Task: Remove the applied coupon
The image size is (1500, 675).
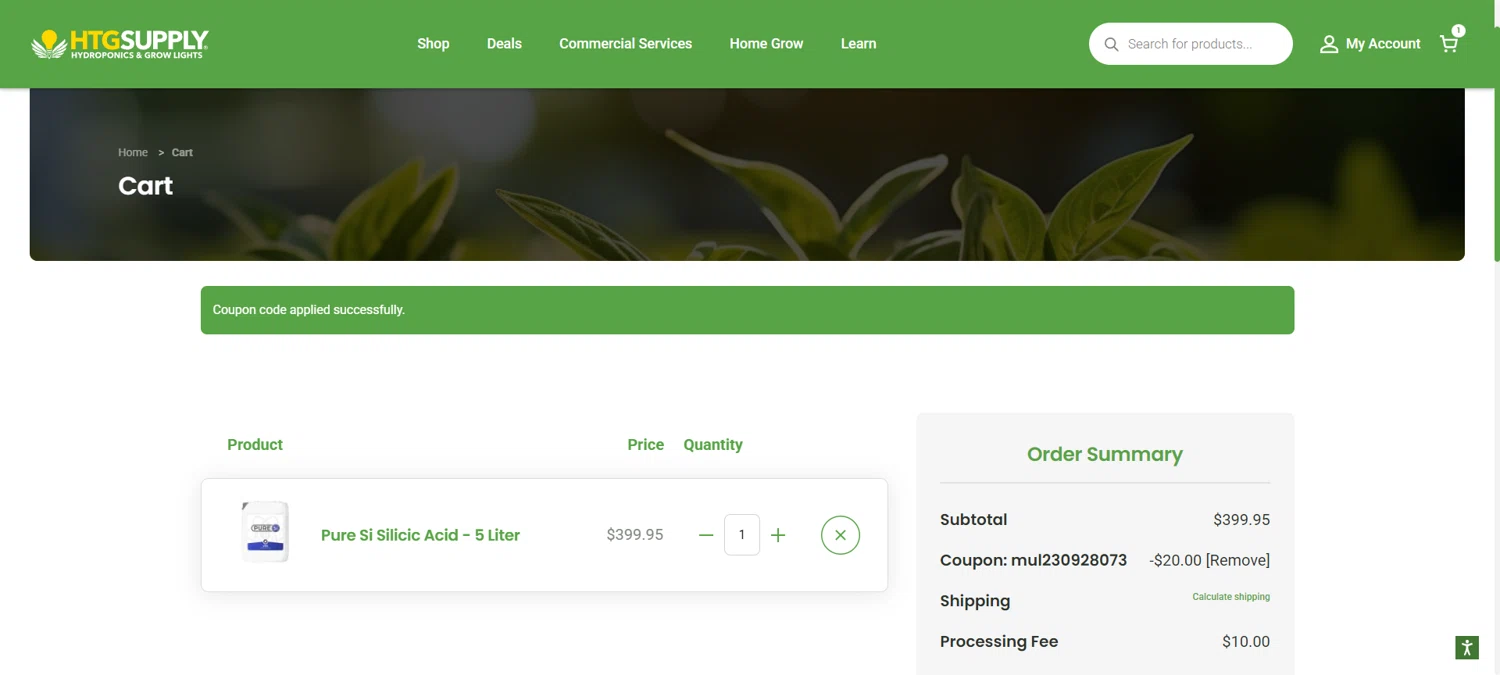Action: pos(1238,560)
